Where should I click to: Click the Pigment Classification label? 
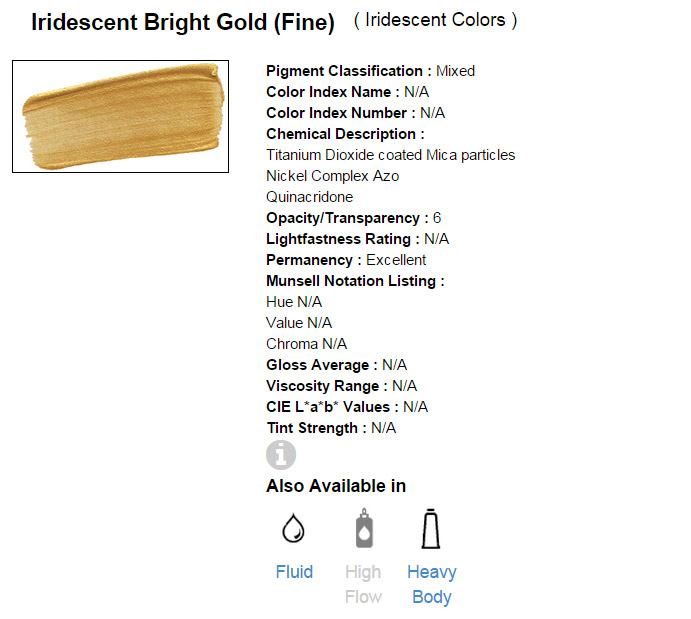pyautogui.click(x=345, y=71)
